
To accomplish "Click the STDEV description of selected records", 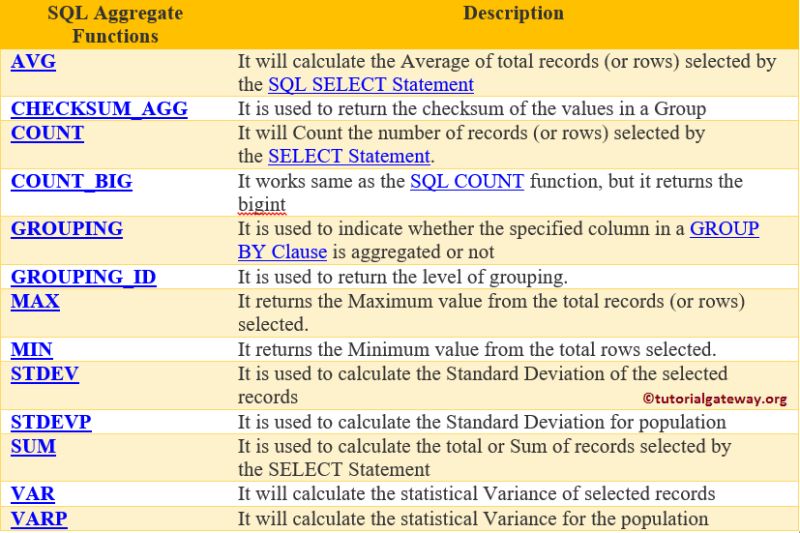I will [483, 385].
